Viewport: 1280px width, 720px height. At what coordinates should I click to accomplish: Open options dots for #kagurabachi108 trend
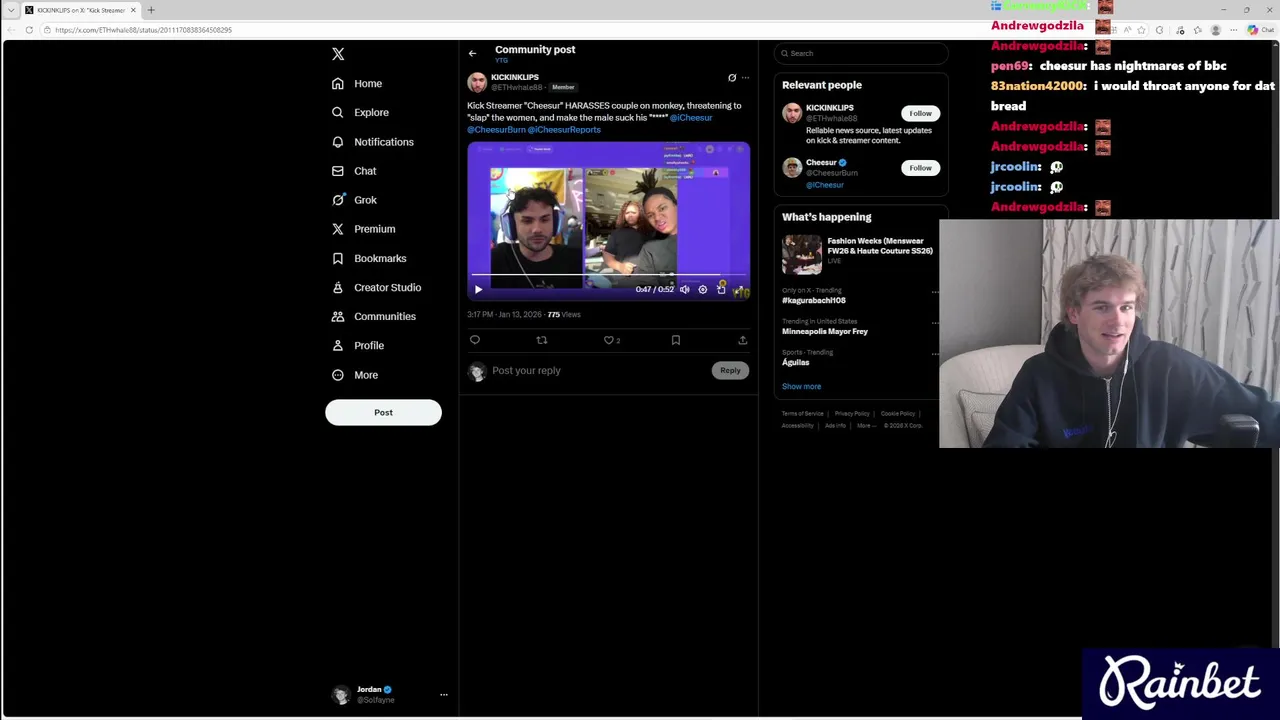click(935, 292)
